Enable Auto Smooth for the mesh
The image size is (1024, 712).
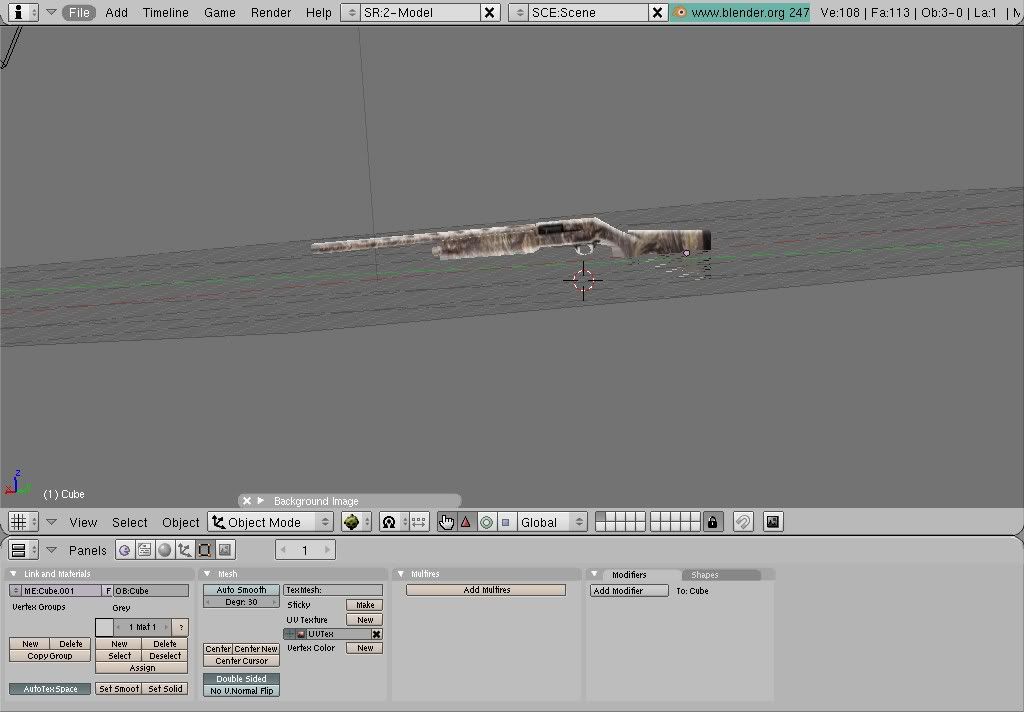[241, 590]
